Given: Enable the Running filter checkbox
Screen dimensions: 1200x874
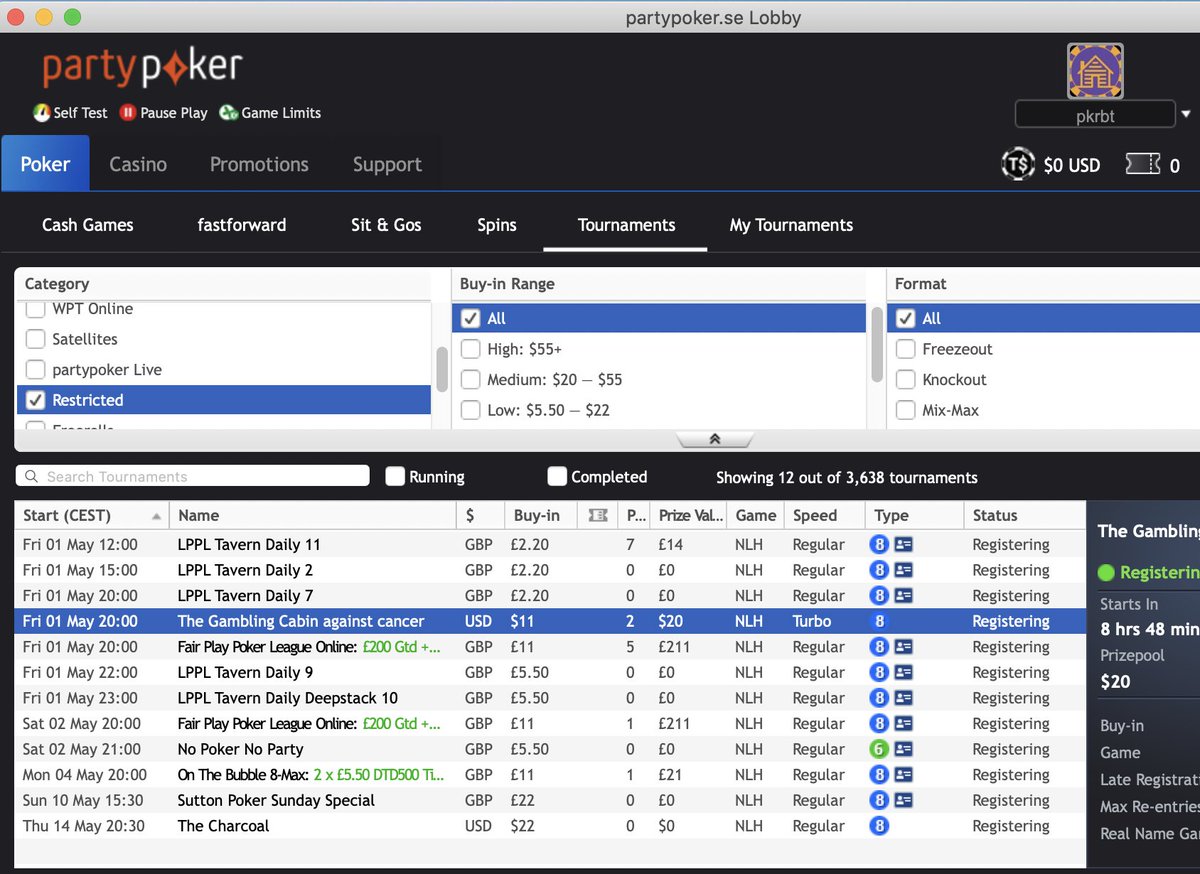Looking at the screenshot, I should point(395,476).
